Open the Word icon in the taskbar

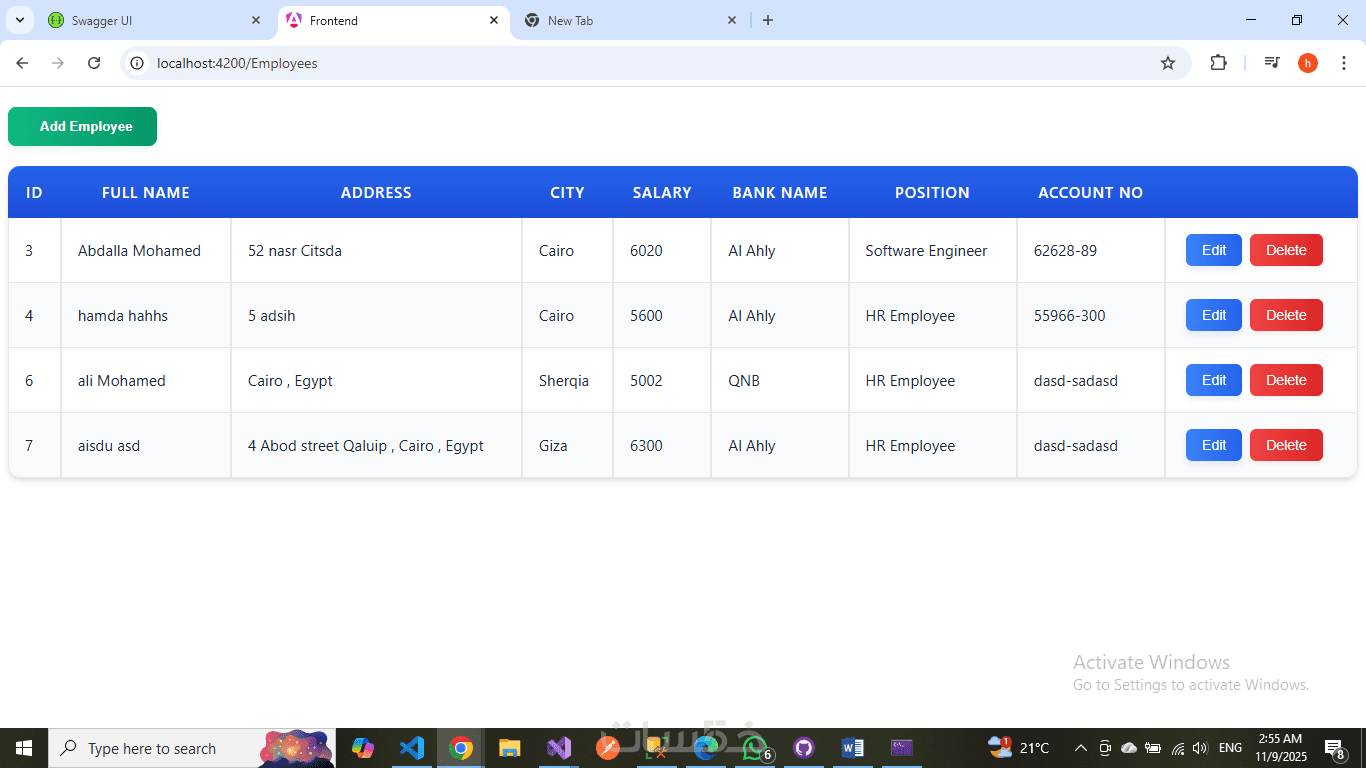click(x=852, y=748)
